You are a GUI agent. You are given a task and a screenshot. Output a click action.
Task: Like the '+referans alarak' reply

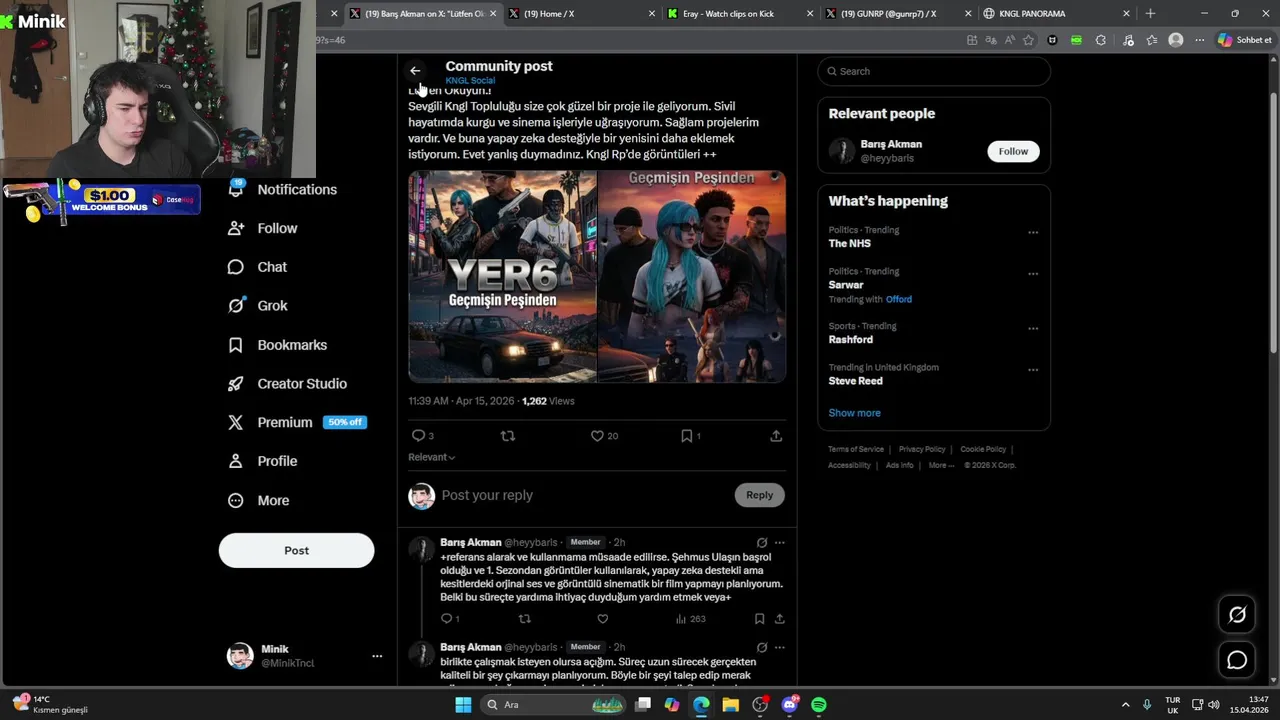click(x=602, y=619)
